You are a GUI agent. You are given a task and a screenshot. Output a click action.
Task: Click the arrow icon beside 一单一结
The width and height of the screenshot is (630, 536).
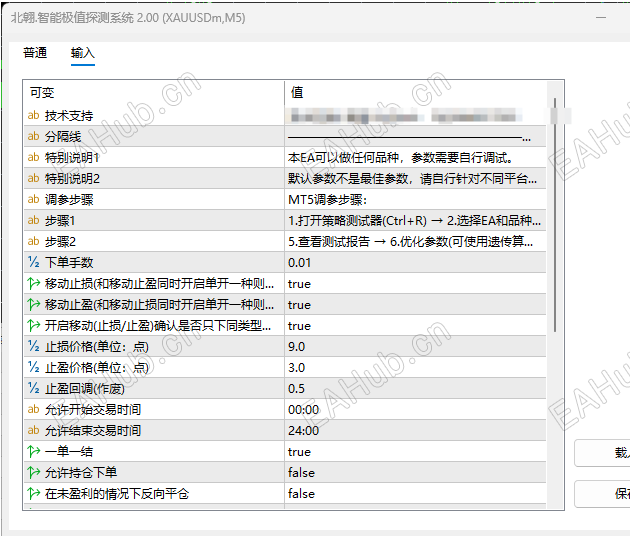34,451
